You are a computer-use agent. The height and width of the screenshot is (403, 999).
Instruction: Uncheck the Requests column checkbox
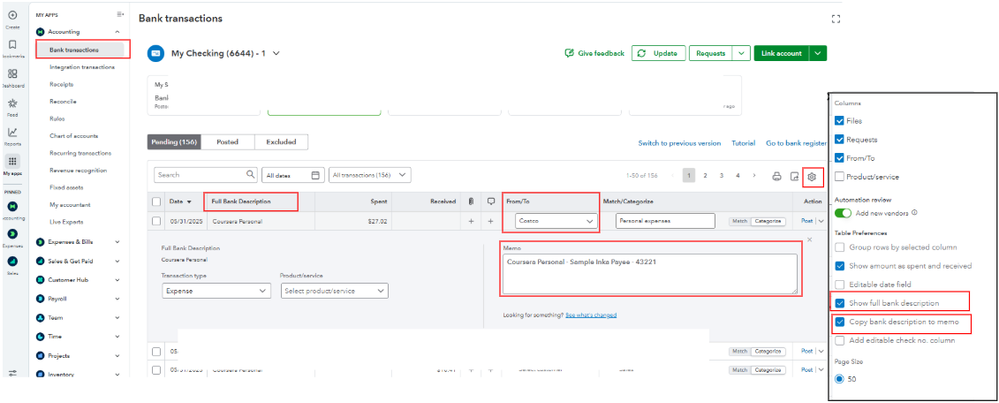click(839, 139)
